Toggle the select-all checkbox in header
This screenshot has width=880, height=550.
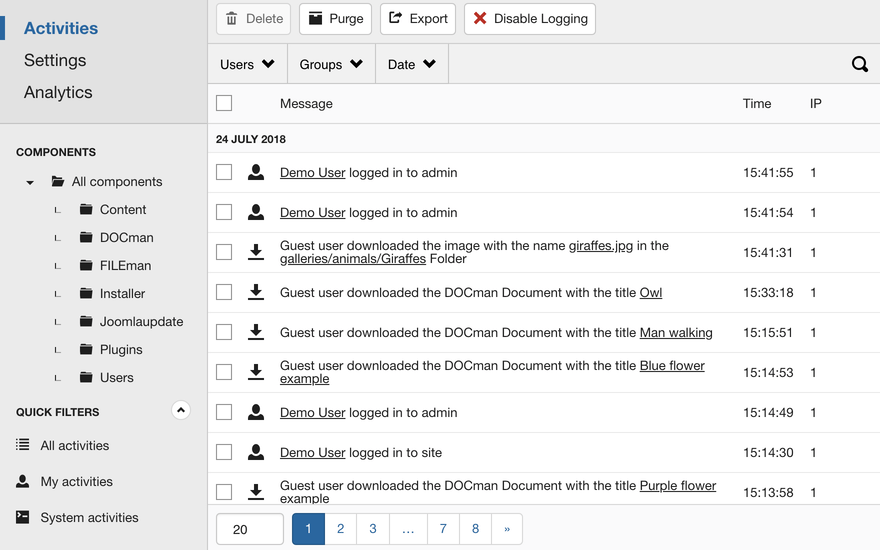click(x=224, y=103)
